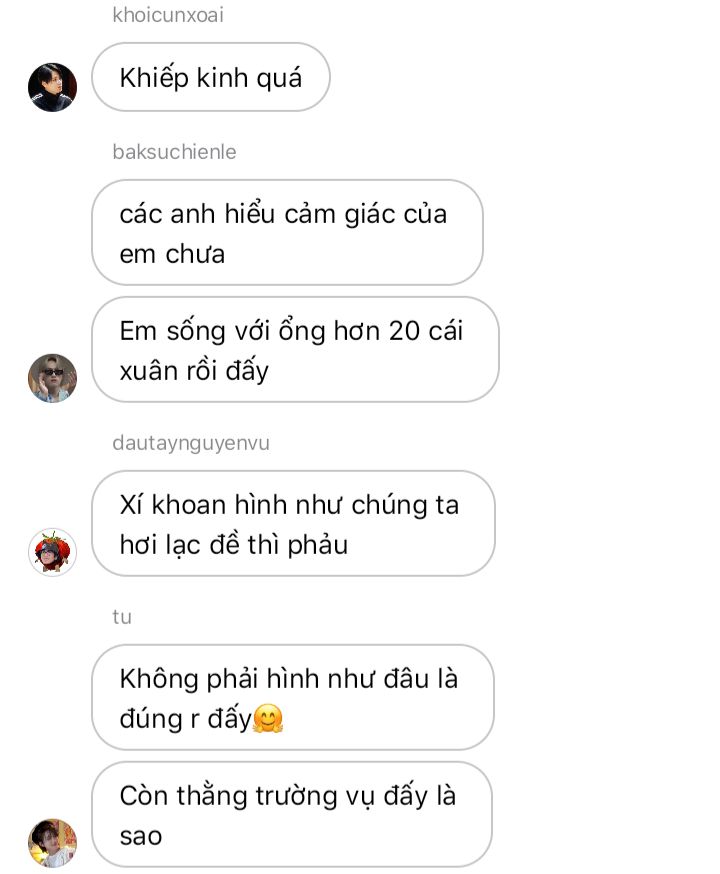Open khoicunxoai's profile avatar
Screen dimensions: 720x874
[x=52, y=87]
